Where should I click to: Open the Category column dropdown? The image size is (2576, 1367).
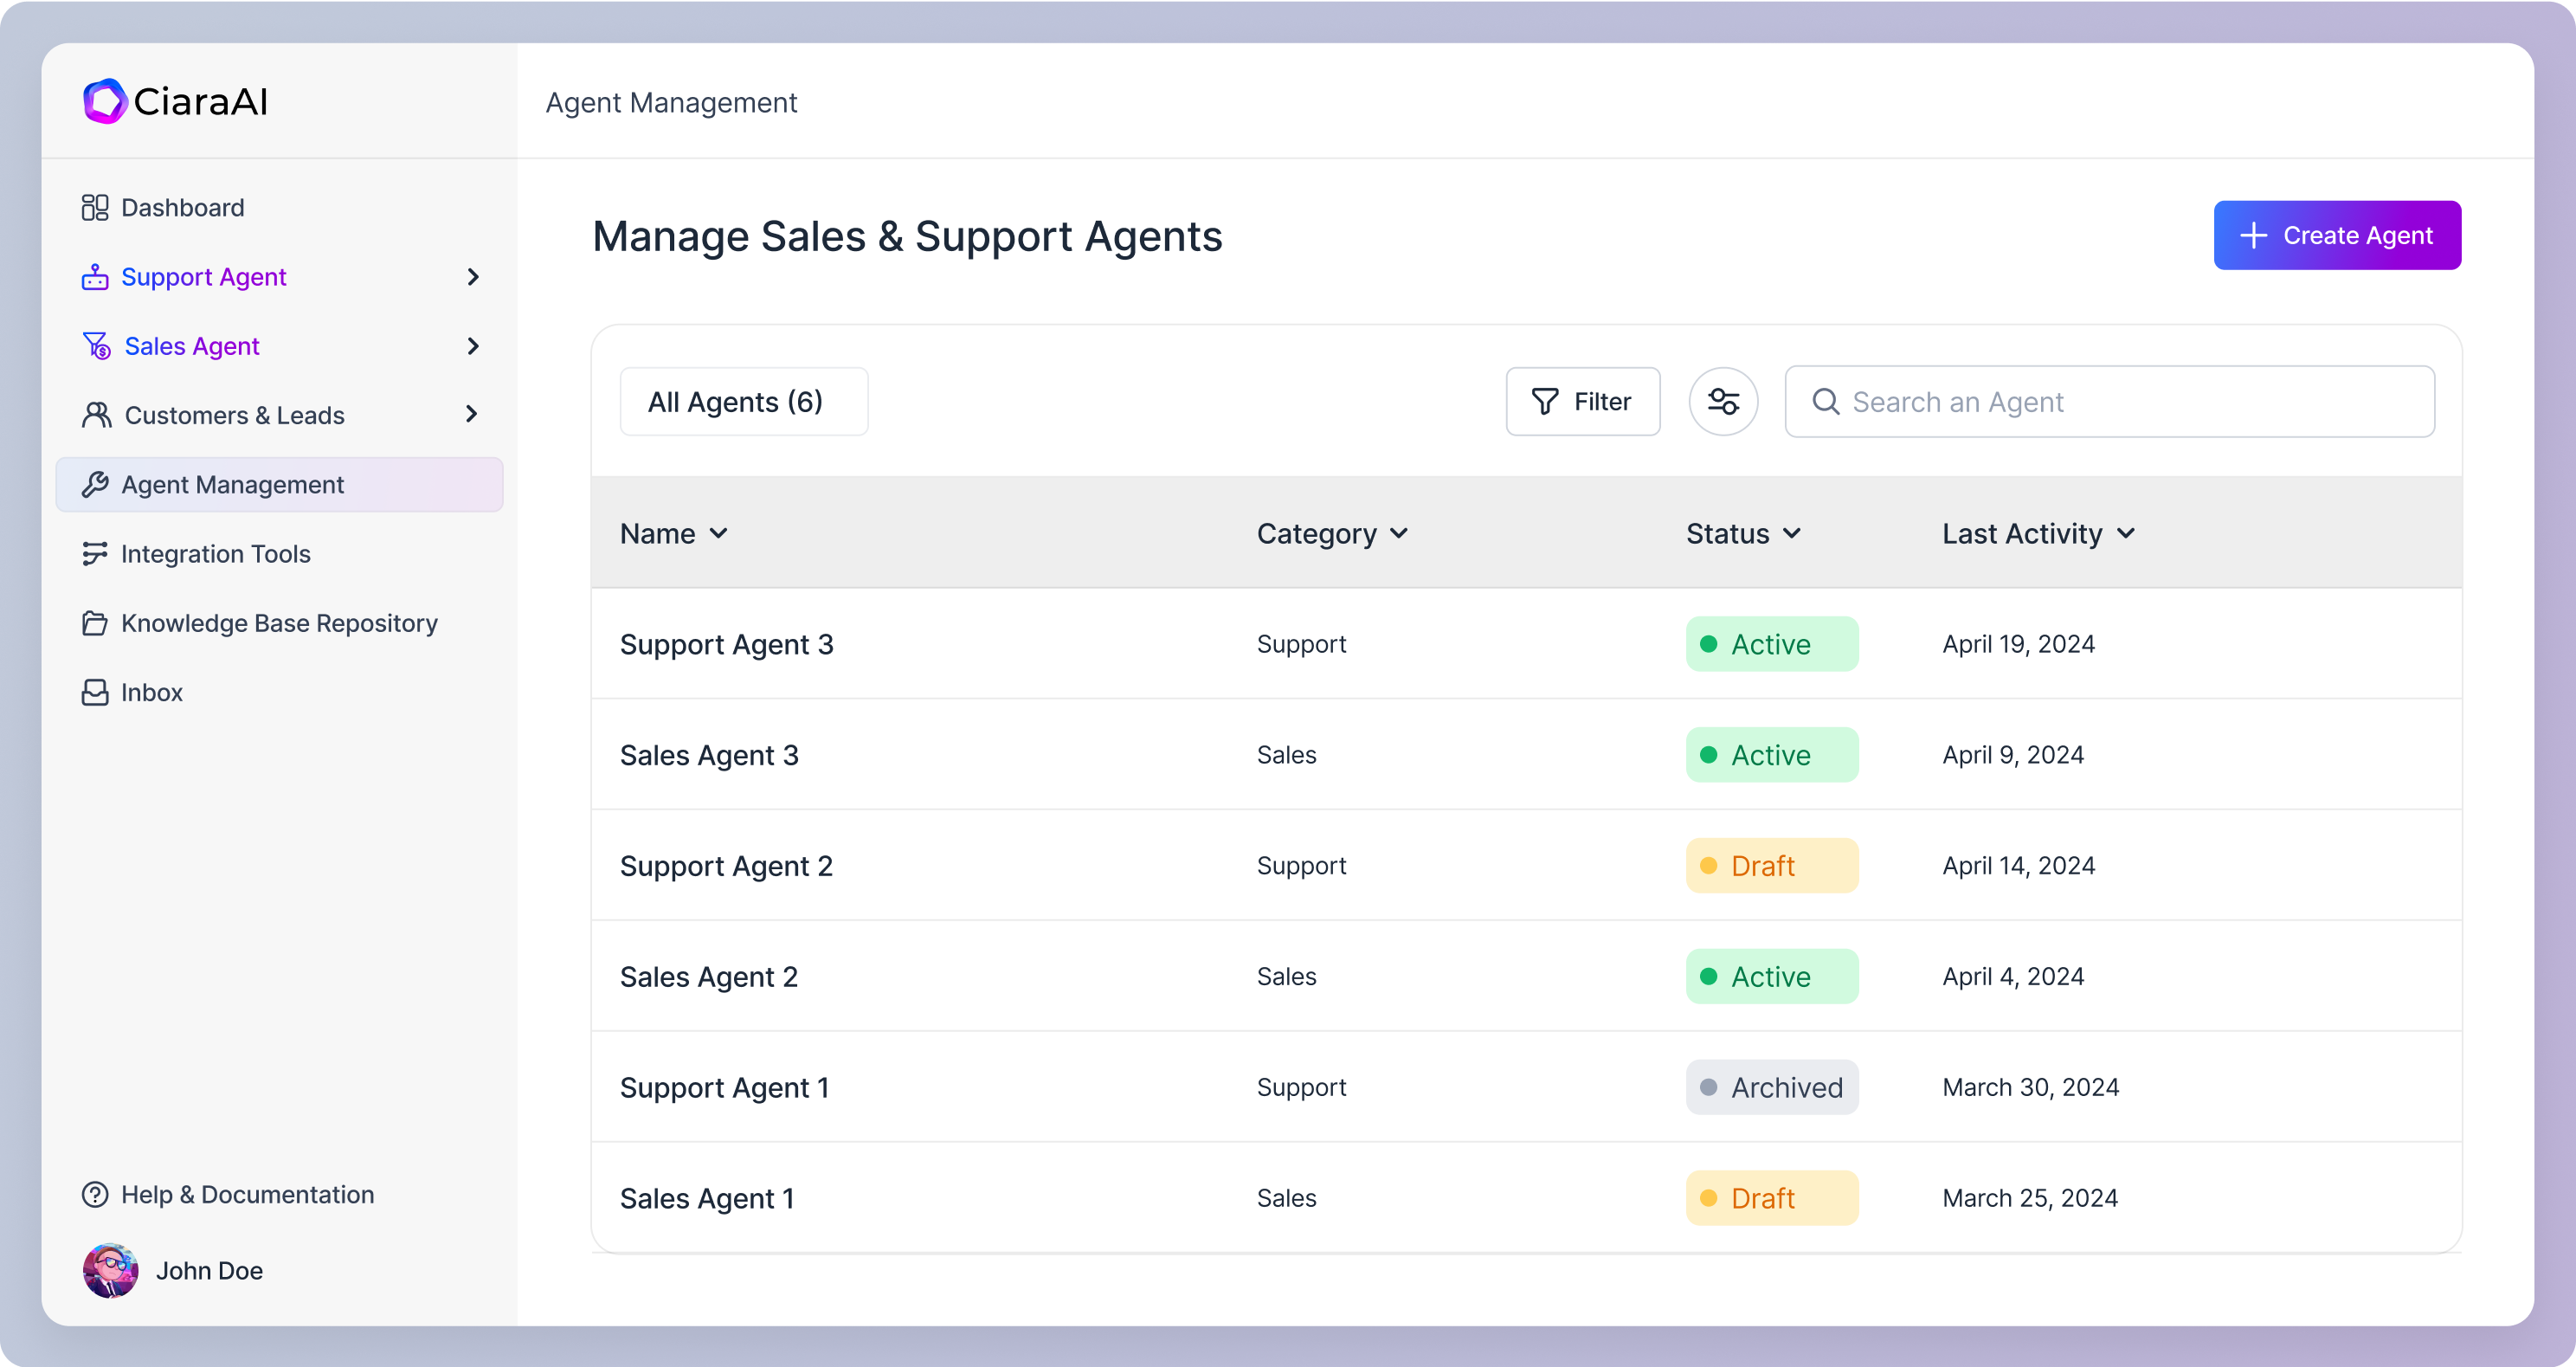pos(1398,533)
